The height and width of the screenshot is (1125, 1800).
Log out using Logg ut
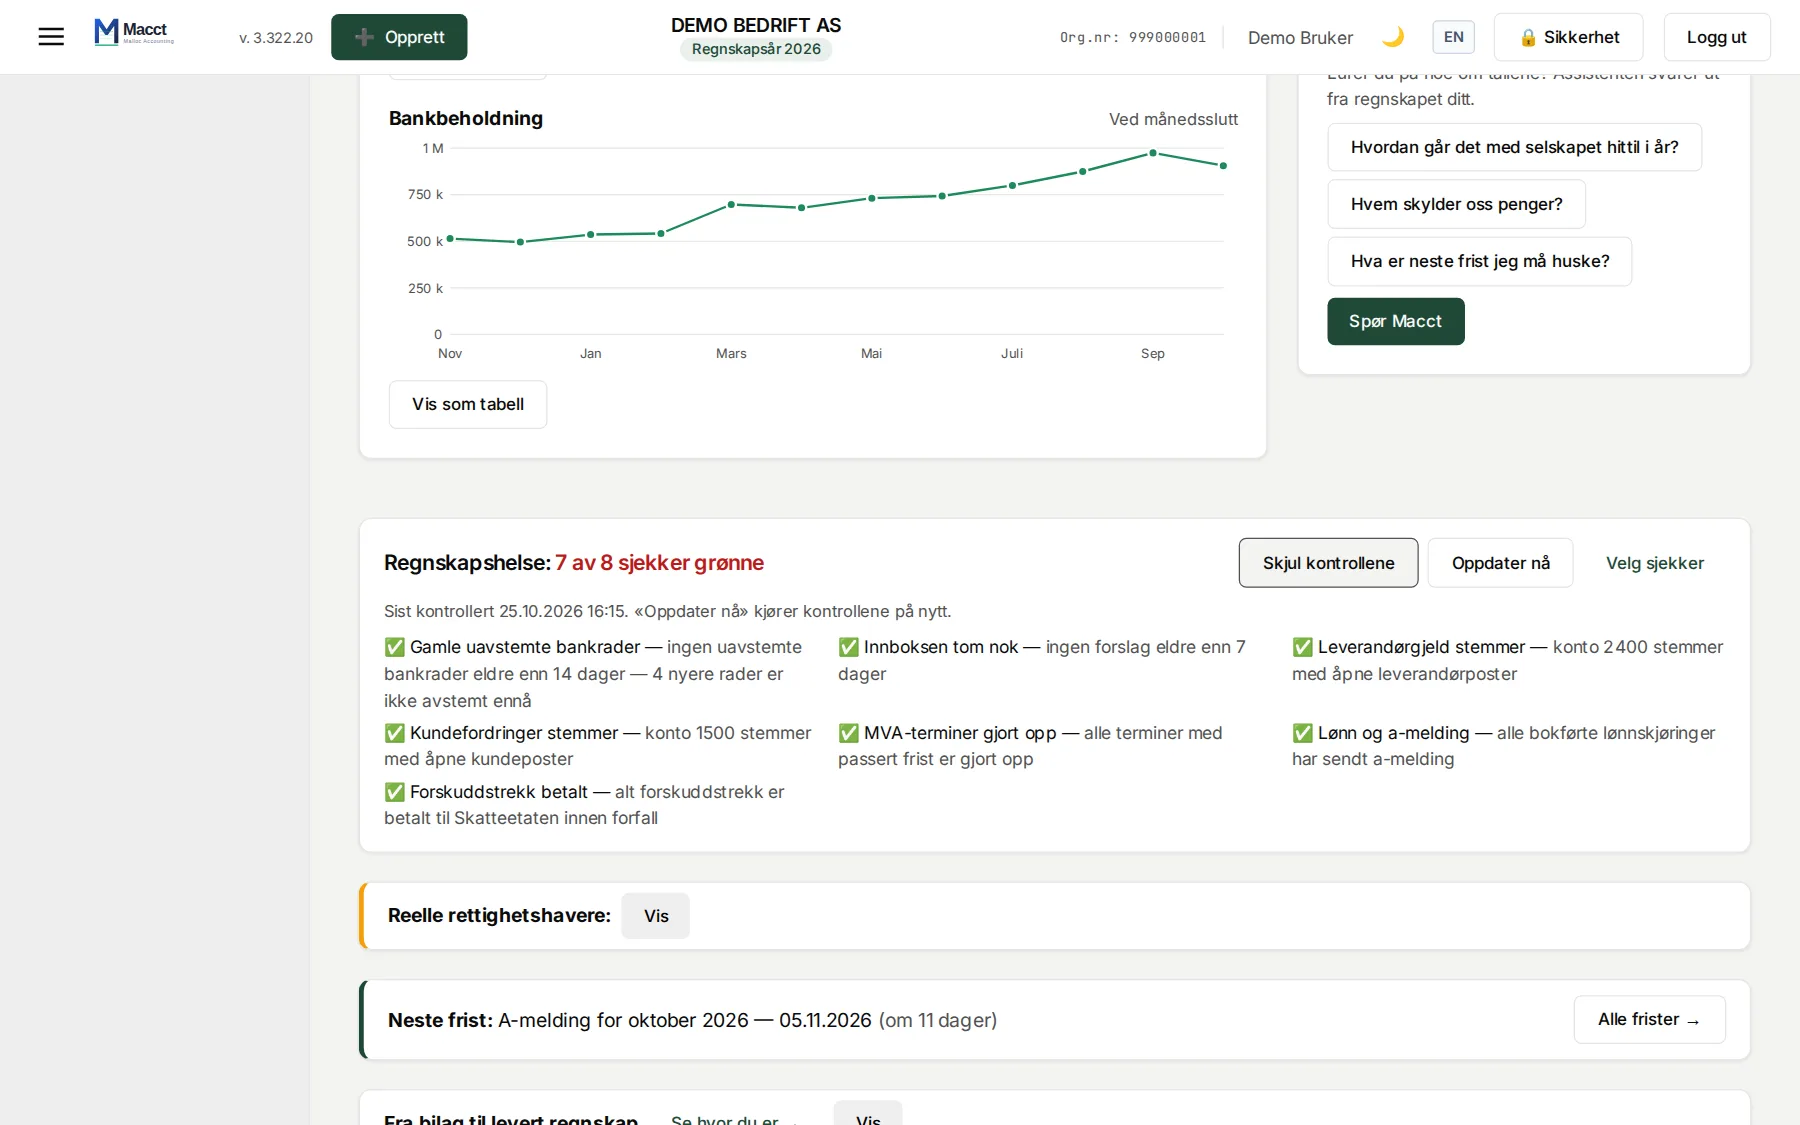[x=1716, y=37]
